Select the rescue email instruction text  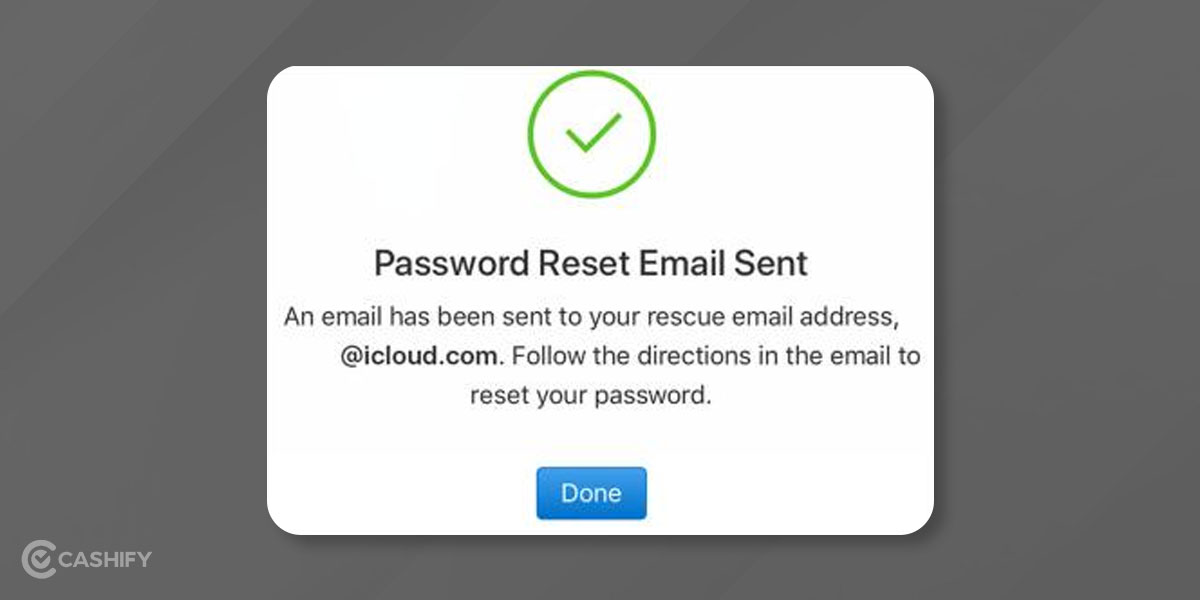591,317
